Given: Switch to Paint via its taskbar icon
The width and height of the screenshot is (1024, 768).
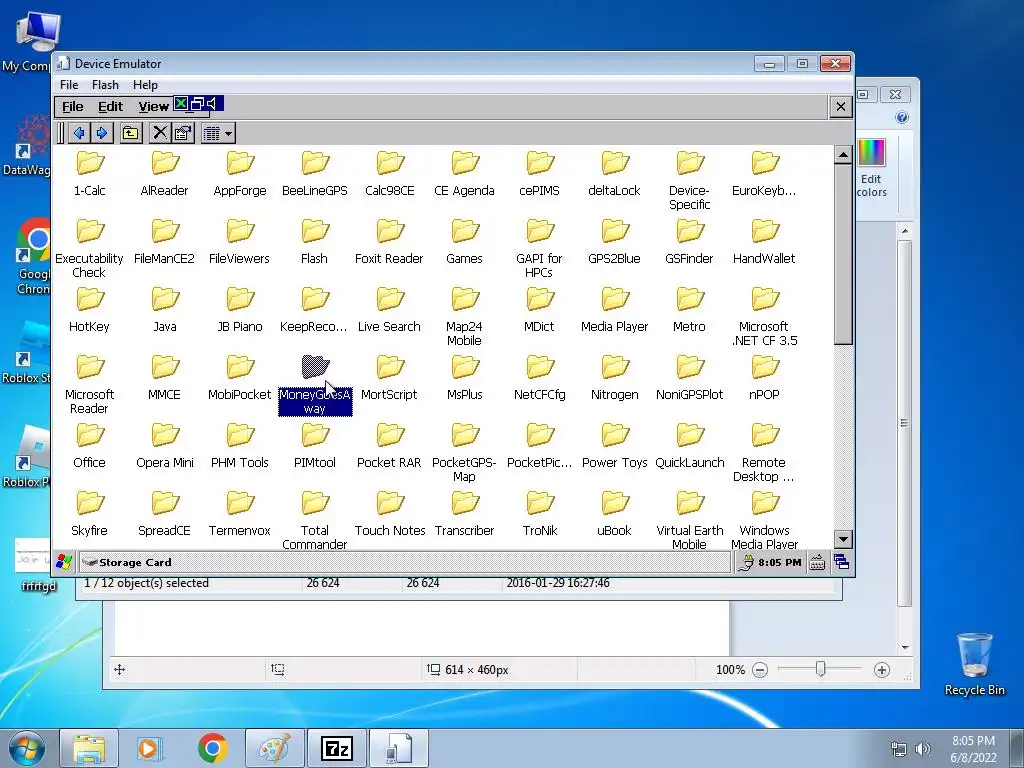Looking at the screenshot, I should 274,748.
